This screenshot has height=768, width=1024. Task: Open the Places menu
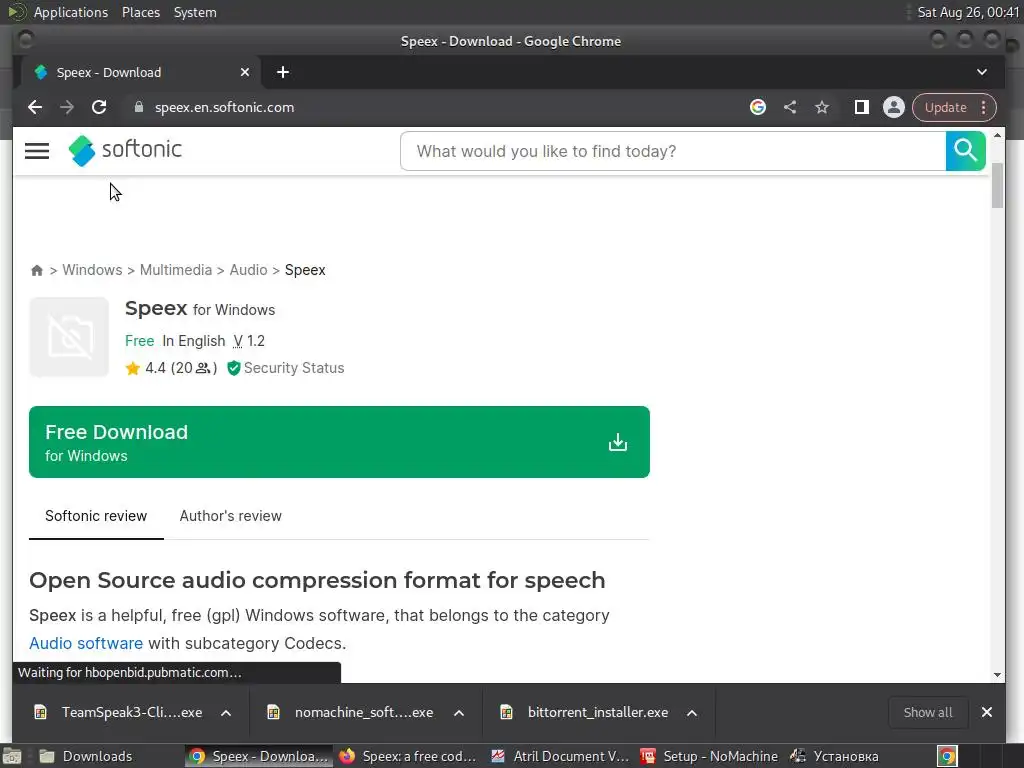141,12
